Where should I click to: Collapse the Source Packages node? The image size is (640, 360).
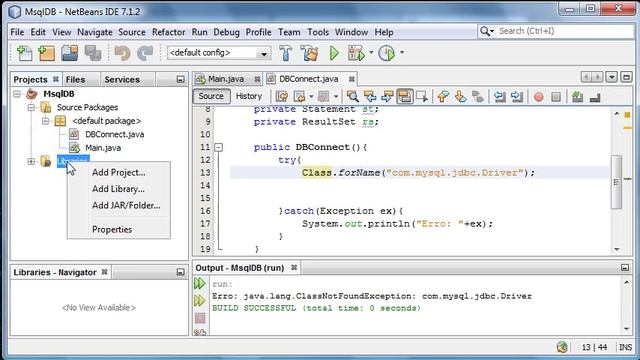tap(31, 108)
